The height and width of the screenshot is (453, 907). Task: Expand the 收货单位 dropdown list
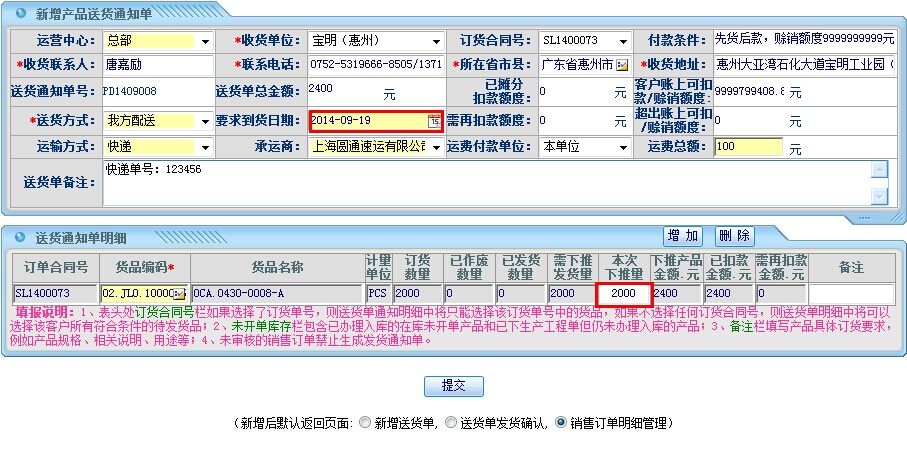pyautogui.click(x=436, y=41)
